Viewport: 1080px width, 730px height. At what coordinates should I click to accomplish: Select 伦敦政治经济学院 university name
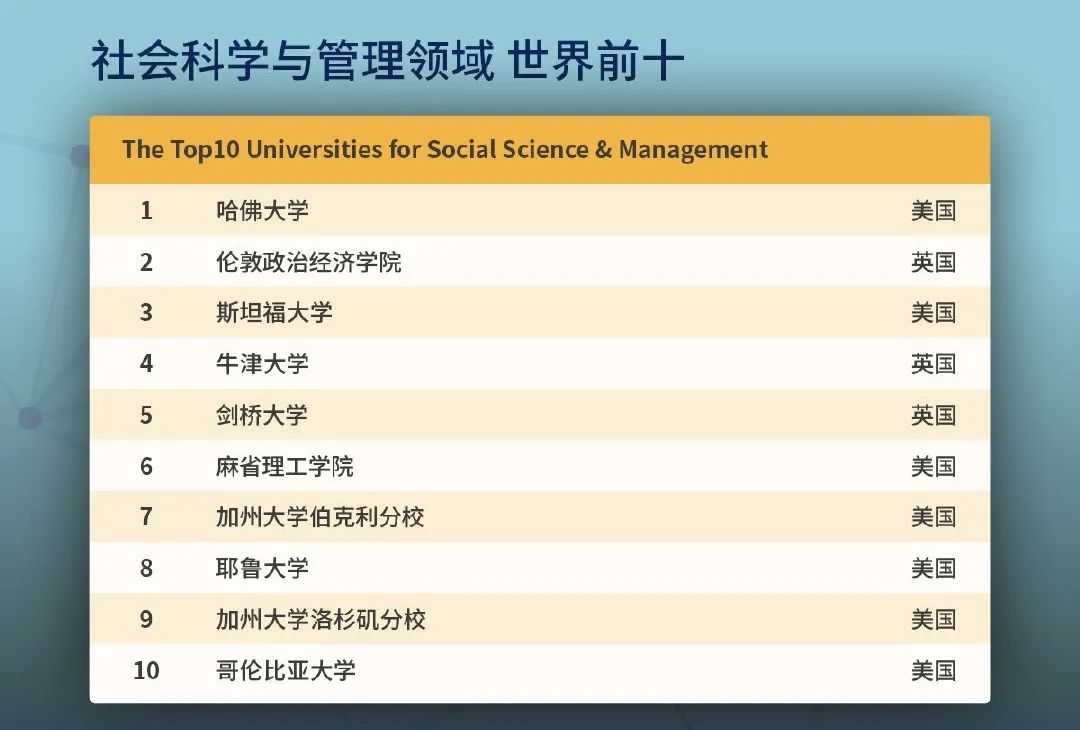click(308, 262)
